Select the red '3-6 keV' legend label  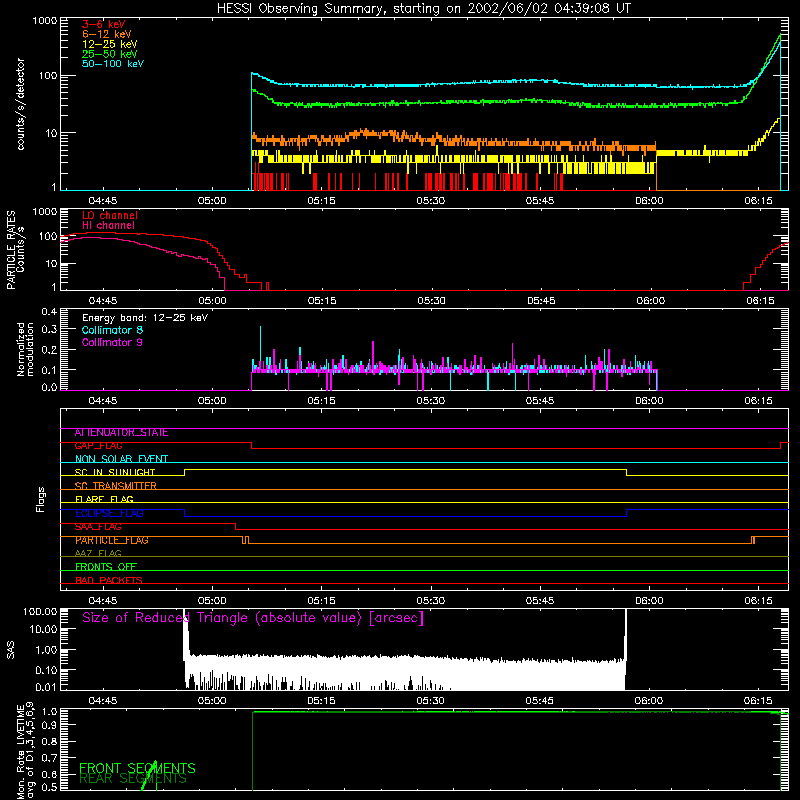[103, 24]
